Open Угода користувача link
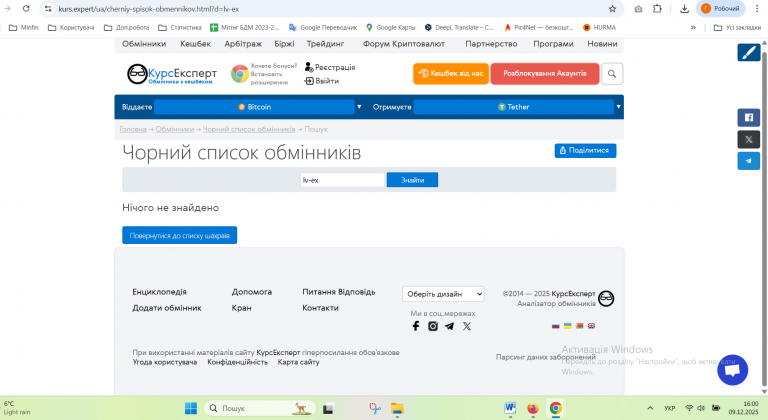 [x=165, y=362]
